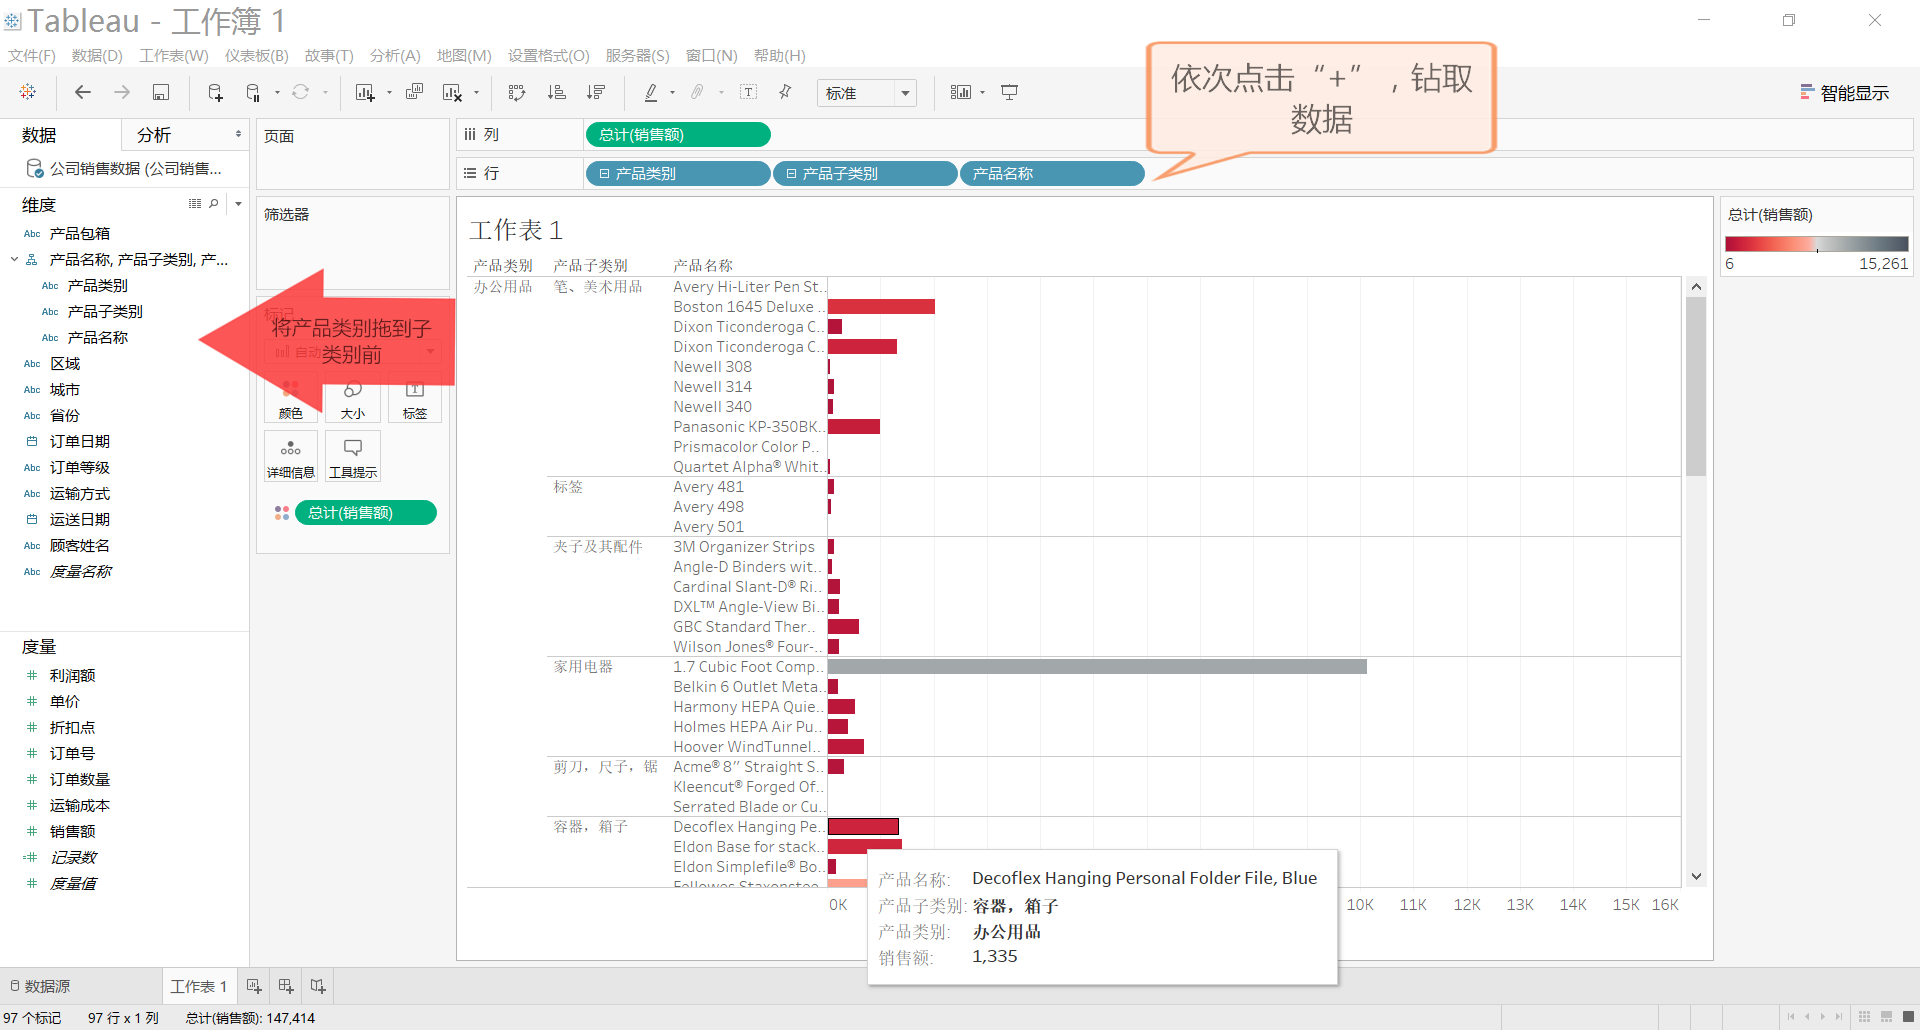Open presentation mode icon
This screenshot has width=1920, height=1030.
coord(1010,92)
